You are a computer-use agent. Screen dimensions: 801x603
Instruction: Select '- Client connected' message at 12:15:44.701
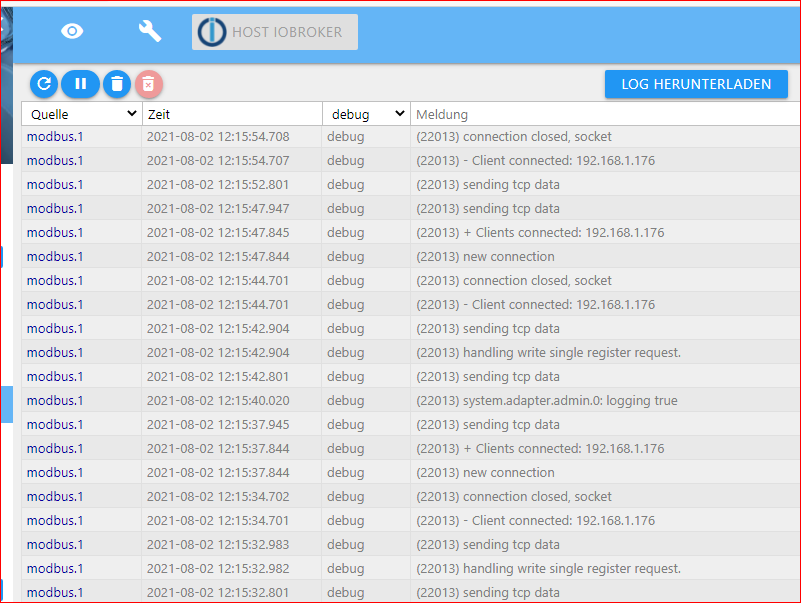click(535, 305)
